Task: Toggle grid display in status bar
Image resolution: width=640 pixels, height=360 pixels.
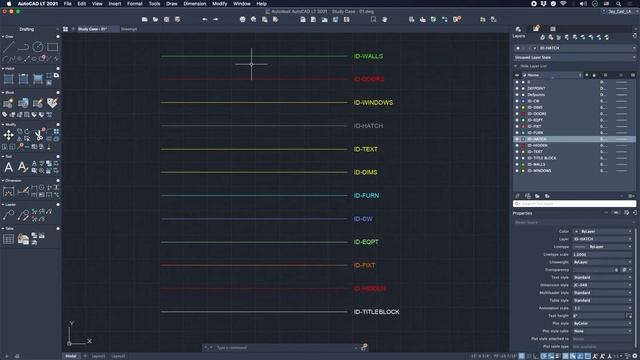Action: point(522,356)
